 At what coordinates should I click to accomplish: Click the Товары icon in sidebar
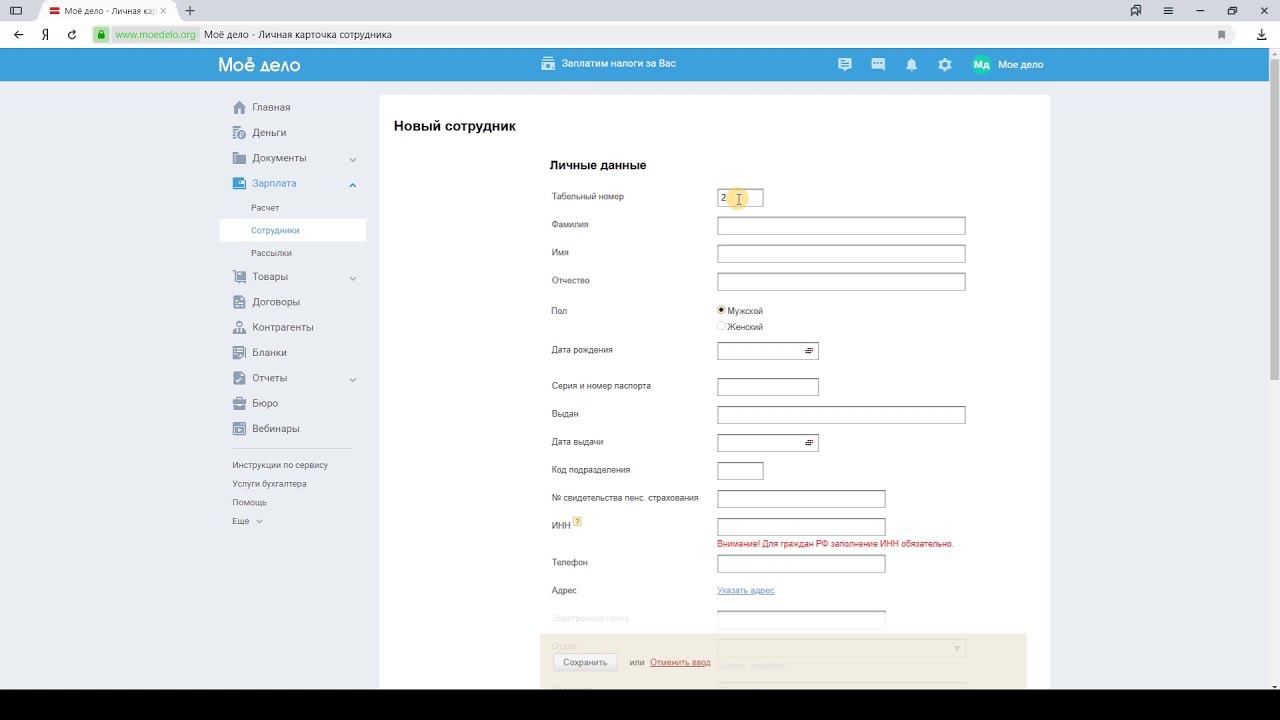tap(239, 276)
